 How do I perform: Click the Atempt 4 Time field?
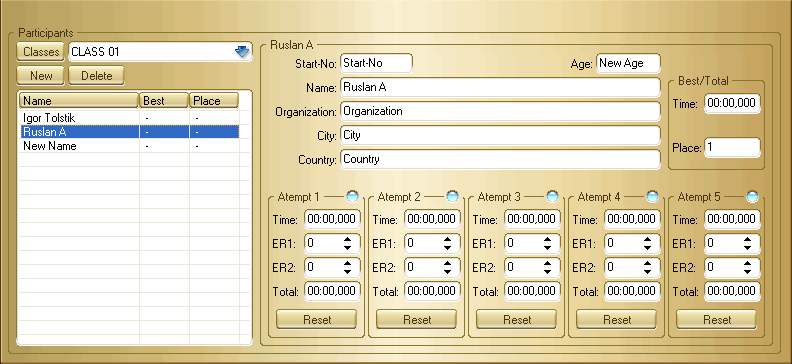[632, 219]
